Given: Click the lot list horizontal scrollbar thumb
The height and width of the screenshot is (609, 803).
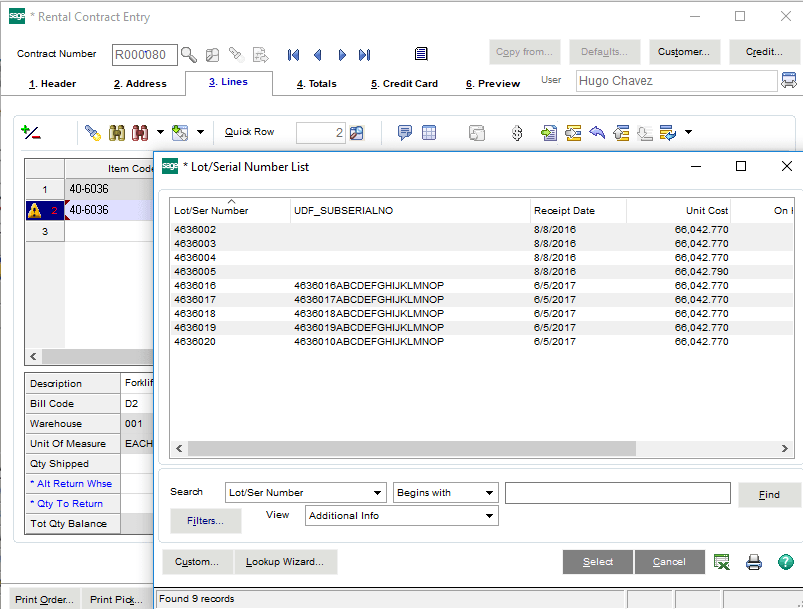Looking at the screenshot, I should [412, 449].
